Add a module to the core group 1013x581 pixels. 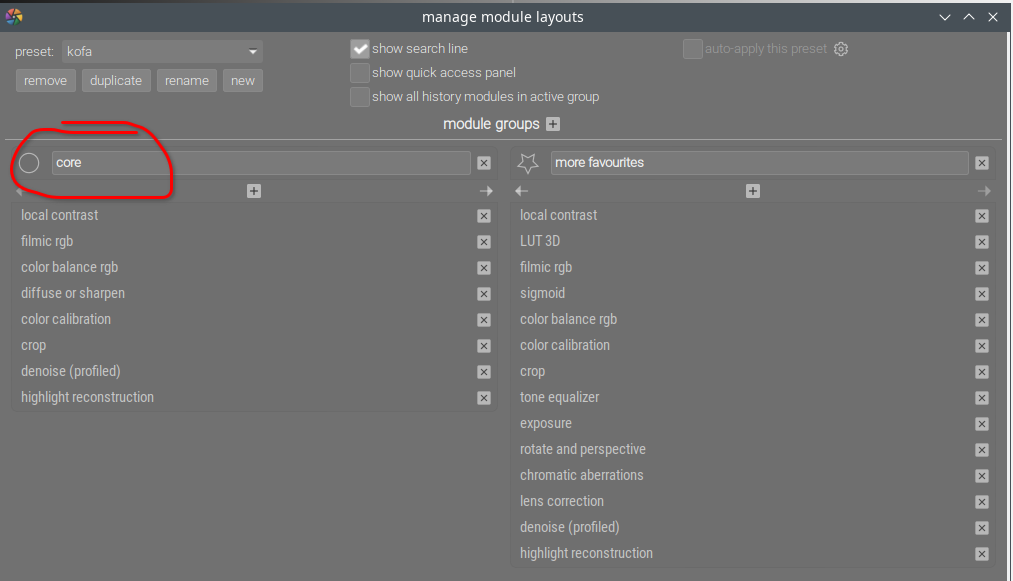254,191
